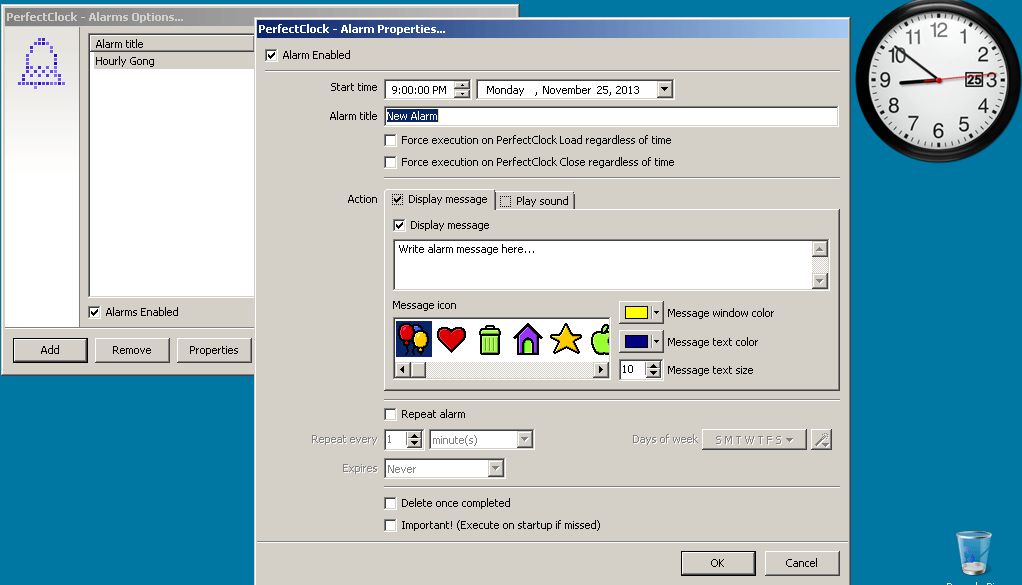Image resolution: width=1022 pixels, height=585 pixels.
Task: Switch to the Play sound tab
Action: click(535, 201)
